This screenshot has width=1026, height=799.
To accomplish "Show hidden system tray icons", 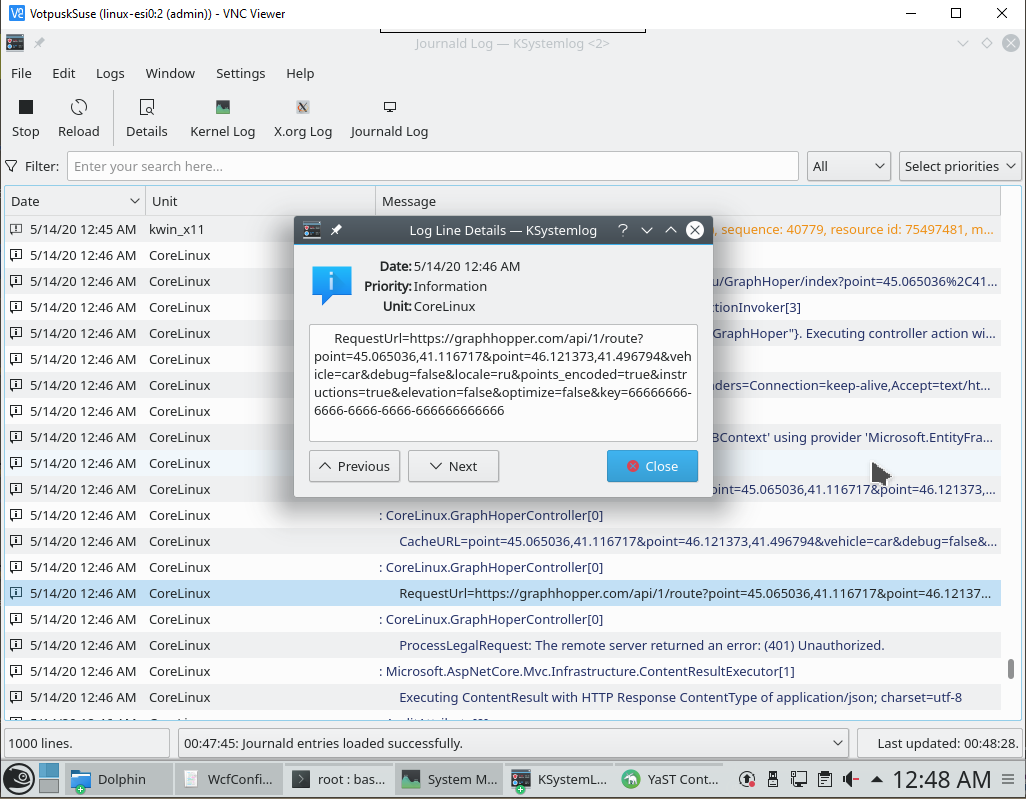I will tap(877, 779).
